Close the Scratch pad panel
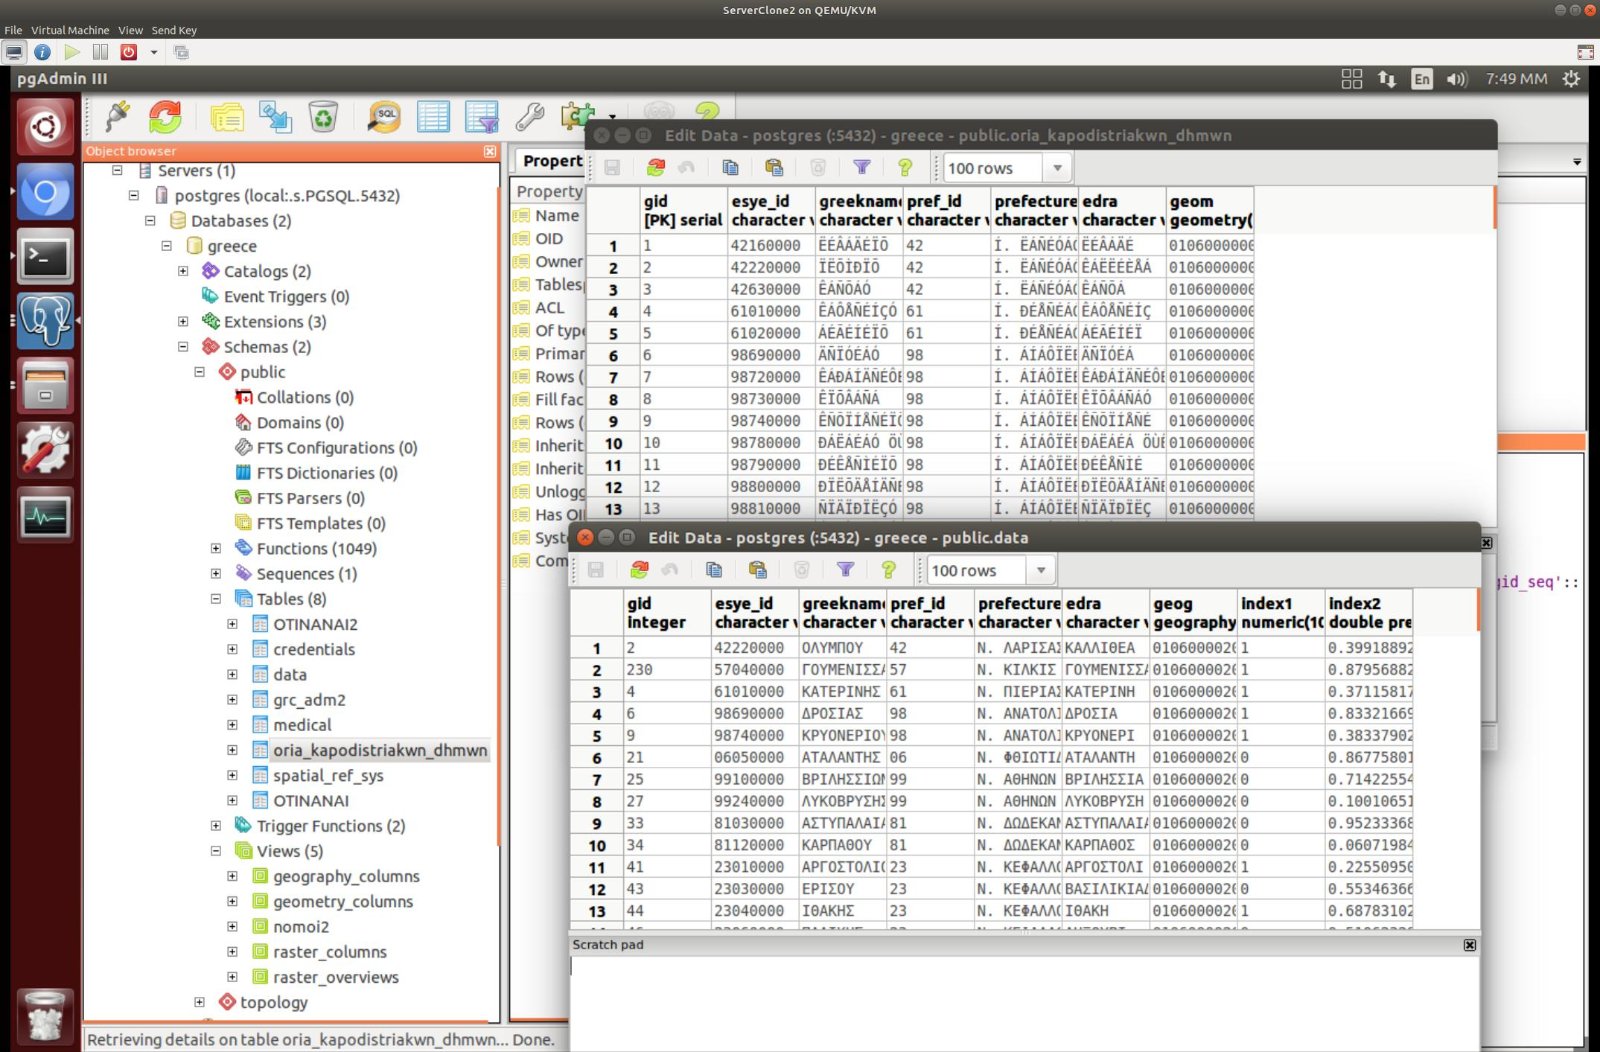Screen dimensions: 1600x1052 point(1469,944)
